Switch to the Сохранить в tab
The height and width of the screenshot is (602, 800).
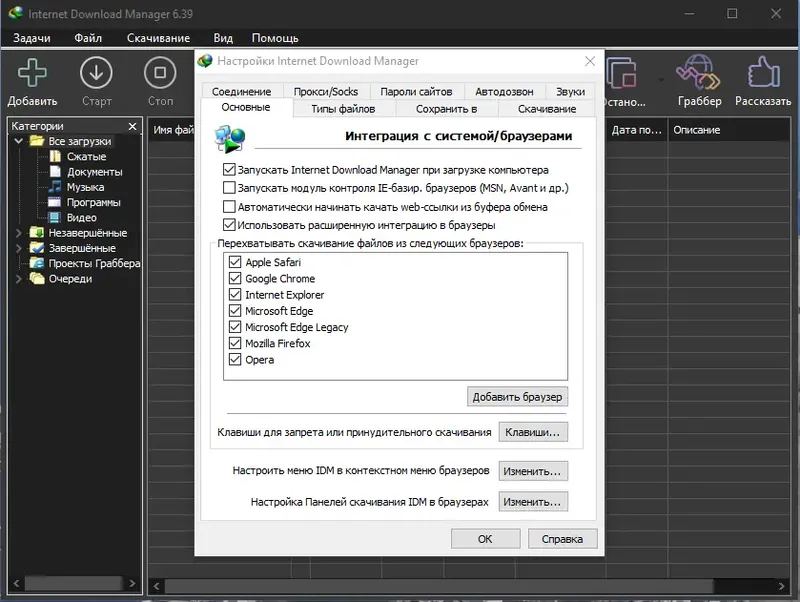point(446,109)
